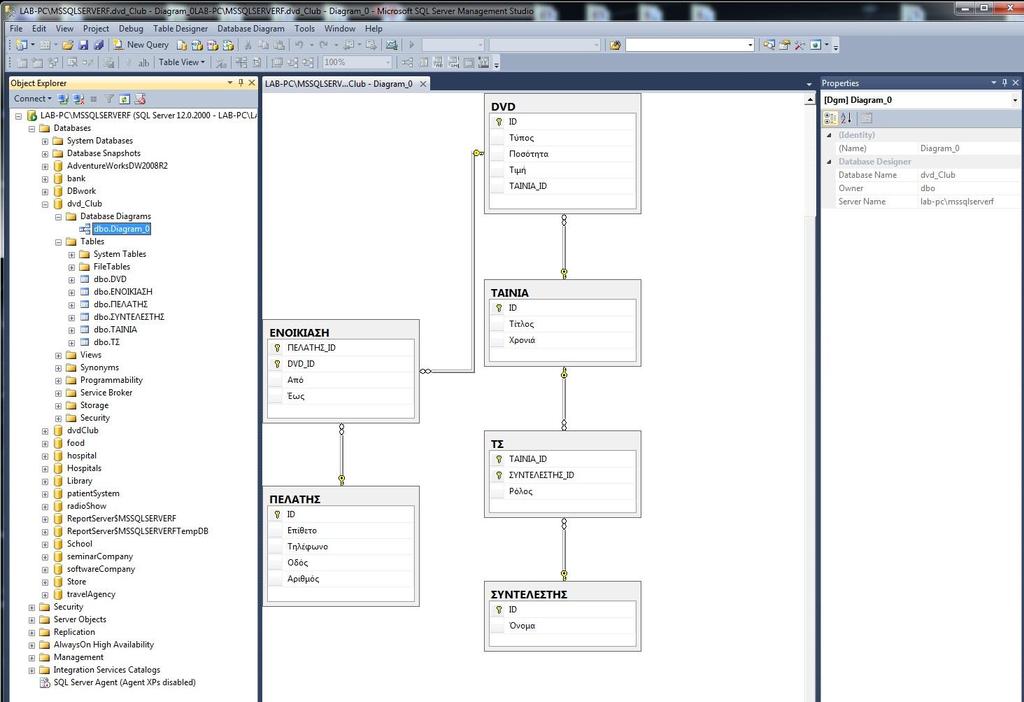Open the Table Designer menu
Image resolution: width=1024 pixels, height=702 pixels.
point(180,29)
